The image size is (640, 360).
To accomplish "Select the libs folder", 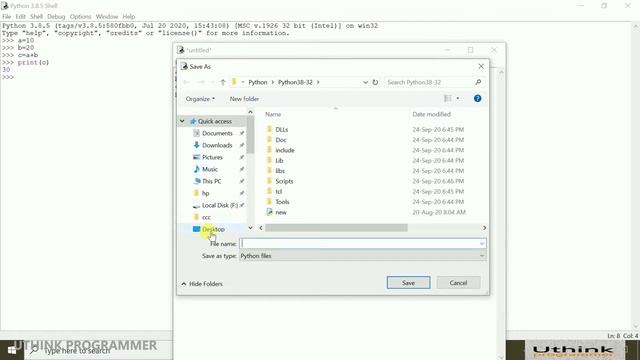I will coord(280,171).
